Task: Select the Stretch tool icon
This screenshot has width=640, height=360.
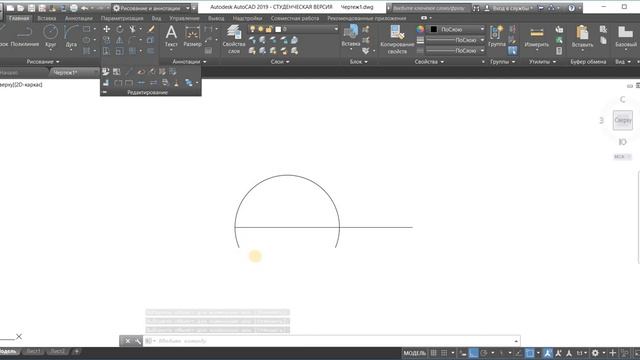Action: point(107,51)
